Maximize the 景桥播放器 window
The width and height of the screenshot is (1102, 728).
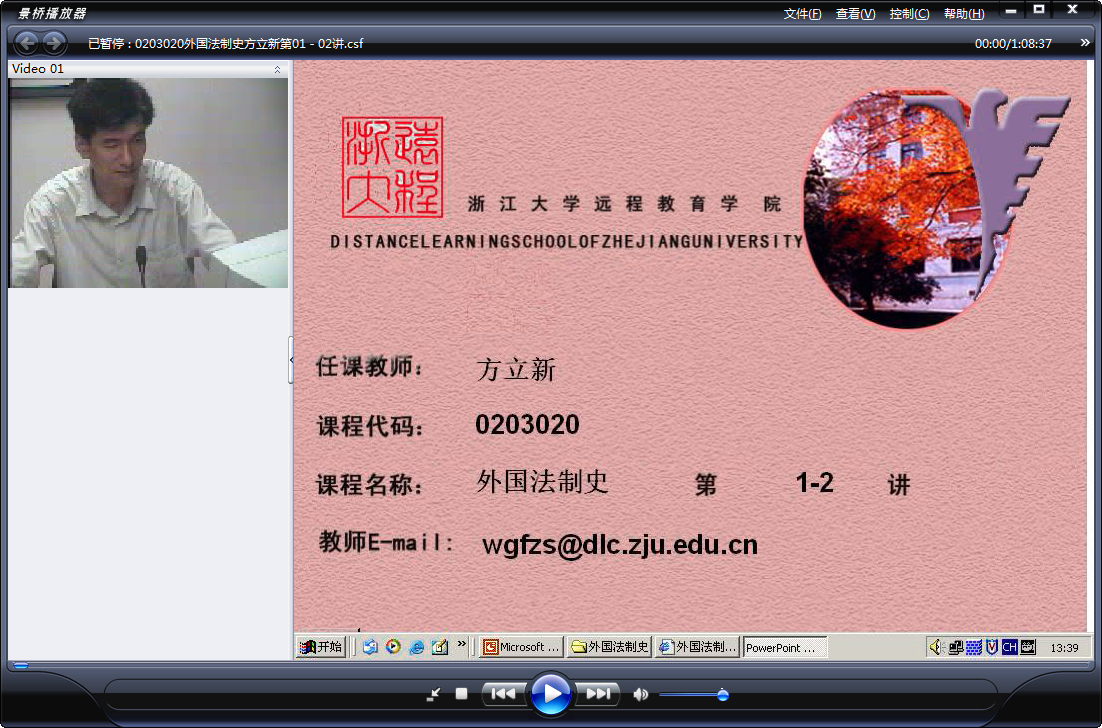click(1039, 10)
